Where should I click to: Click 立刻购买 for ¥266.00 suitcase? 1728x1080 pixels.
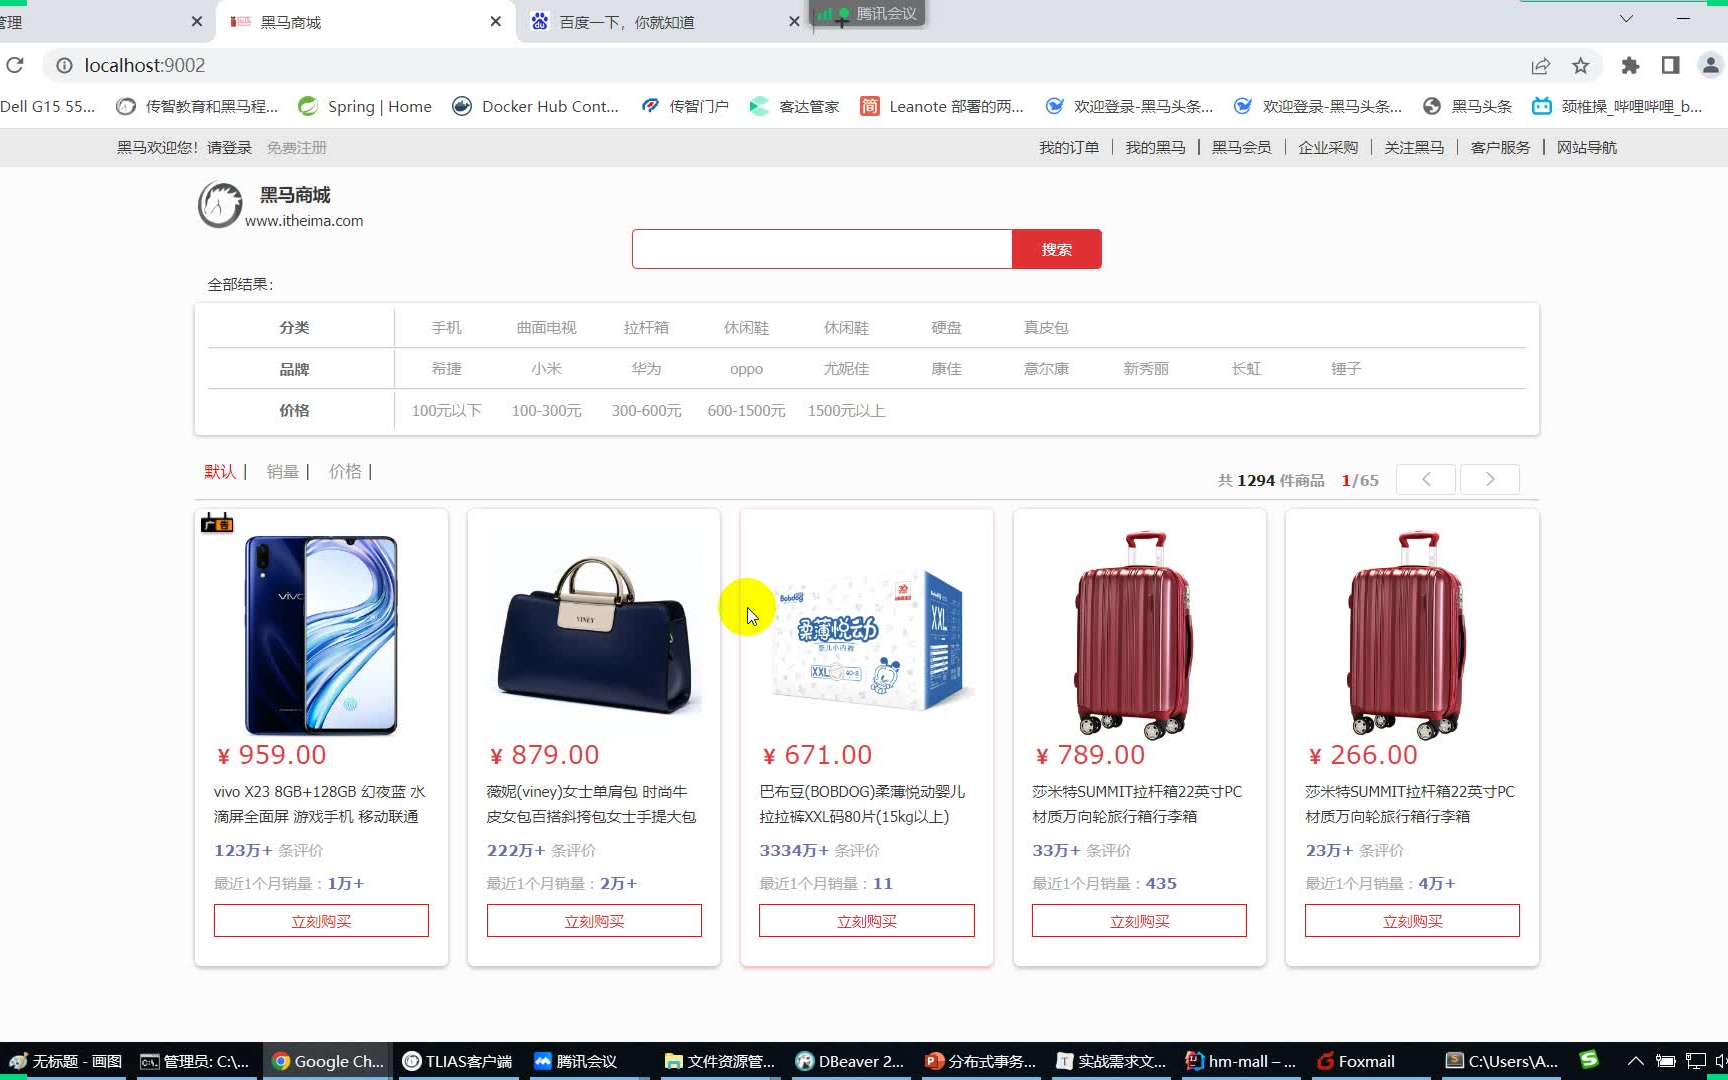1412,921
